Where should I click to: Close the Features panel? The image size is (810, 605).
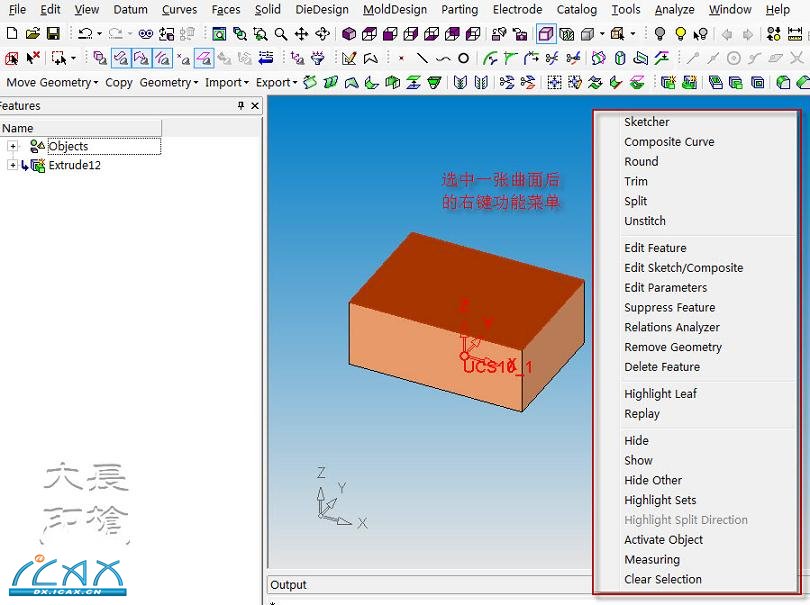pos(255,106)
